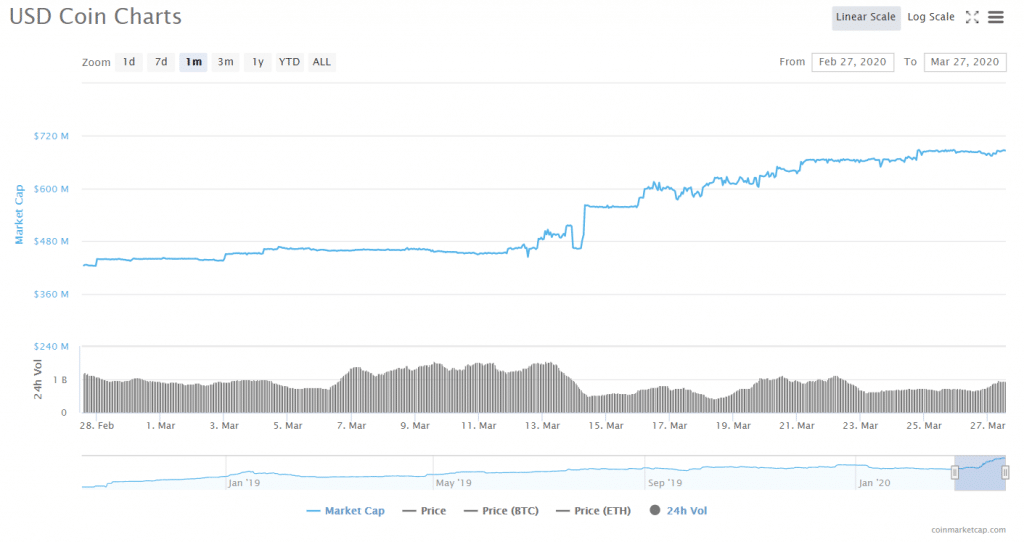This screenshot has width=1024, height=542.
Task: Select the 1m zoom range
Action: (193, 62)
